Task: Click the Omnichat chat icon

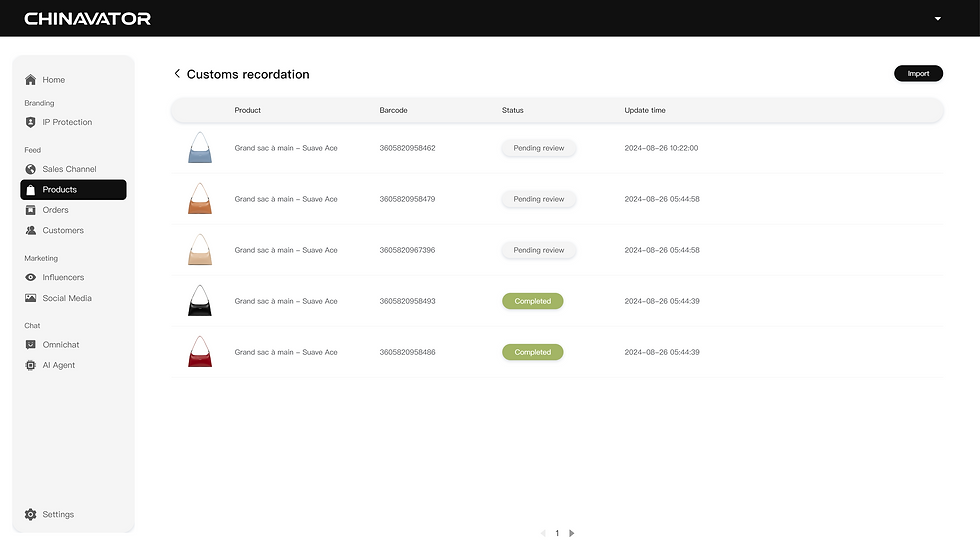Action: point(30,345)
